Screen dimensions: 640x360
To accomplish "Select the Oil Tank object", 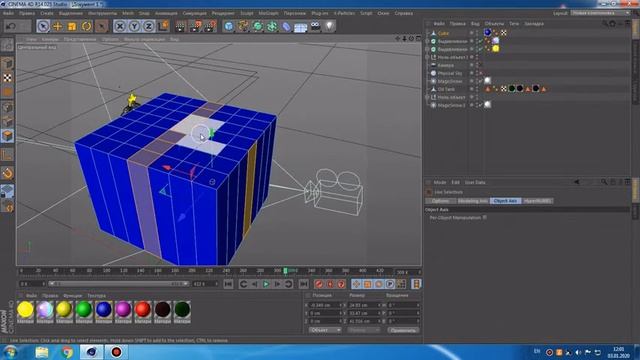I will point(446,89).
